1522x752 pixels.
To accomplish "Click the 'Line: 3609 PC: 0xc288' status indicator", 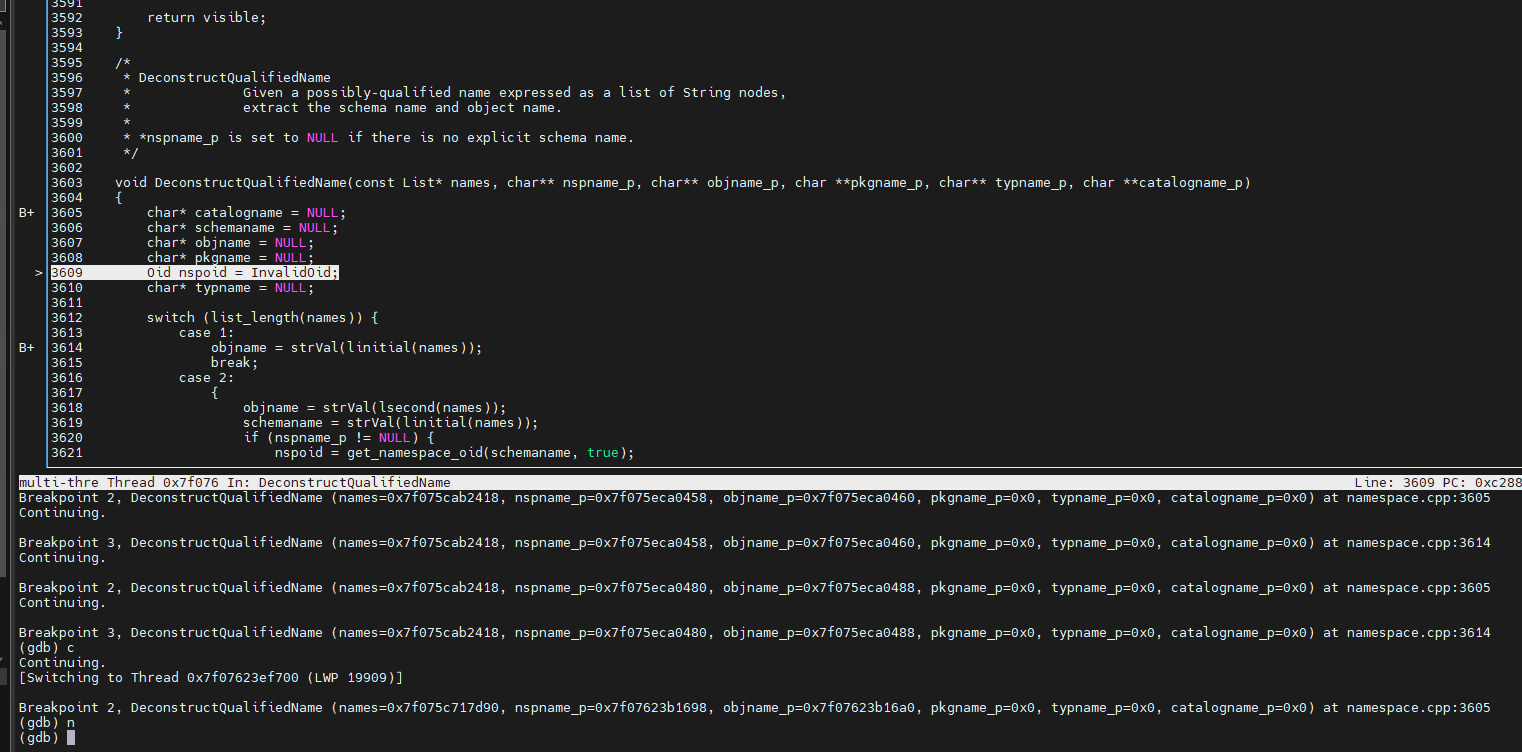I will pyautogui.click(x=1438, y=483).
